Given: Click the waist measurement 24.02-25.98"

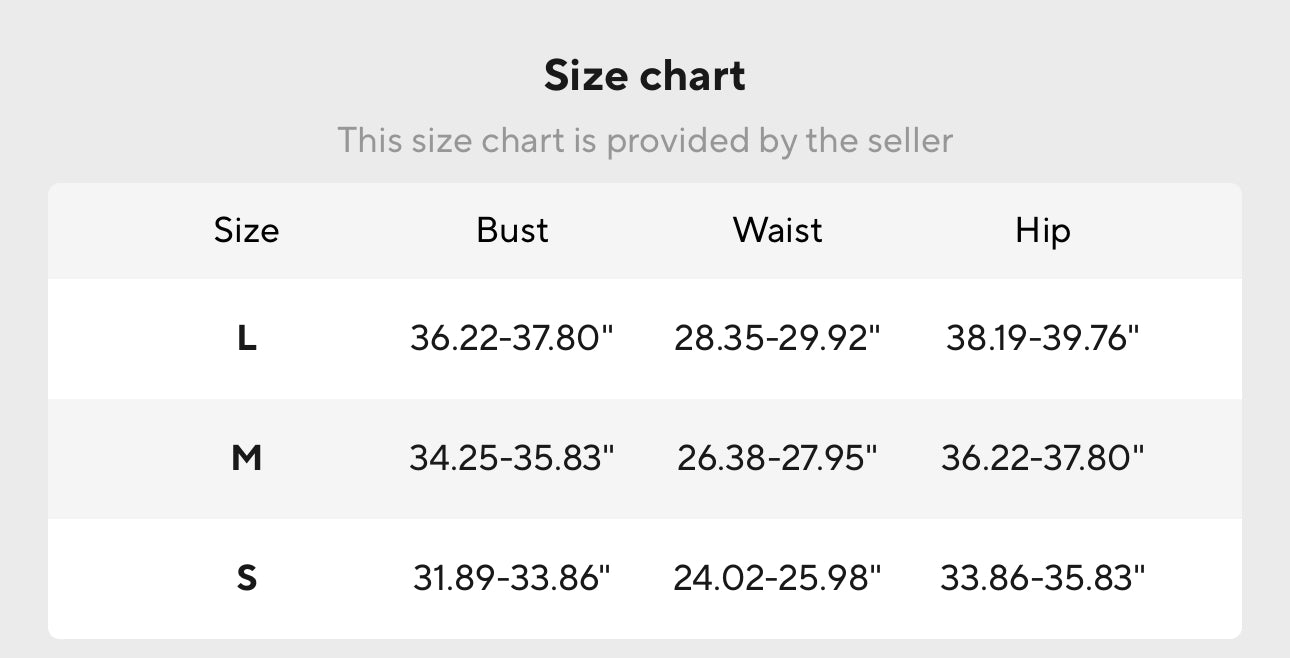Looking at the screenshot, I should point(777,578).
